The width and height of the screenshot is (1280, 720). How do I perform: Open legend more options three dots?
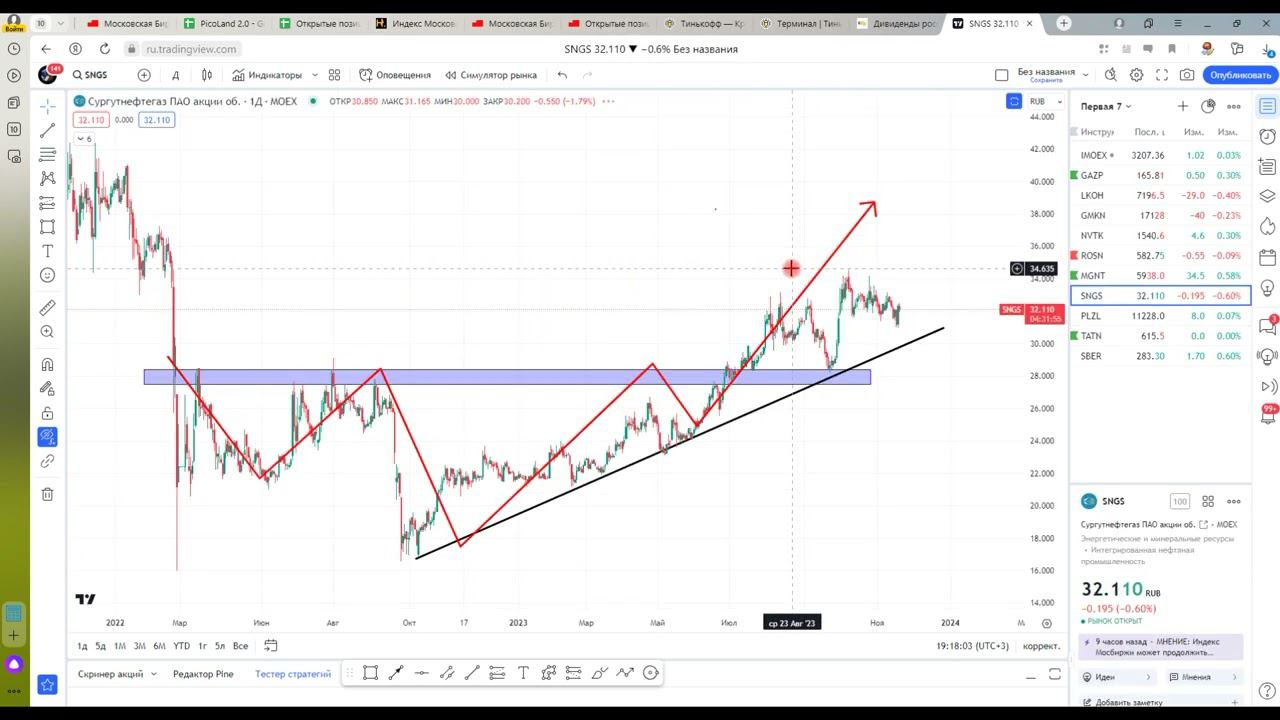click(x=608, y=101)
